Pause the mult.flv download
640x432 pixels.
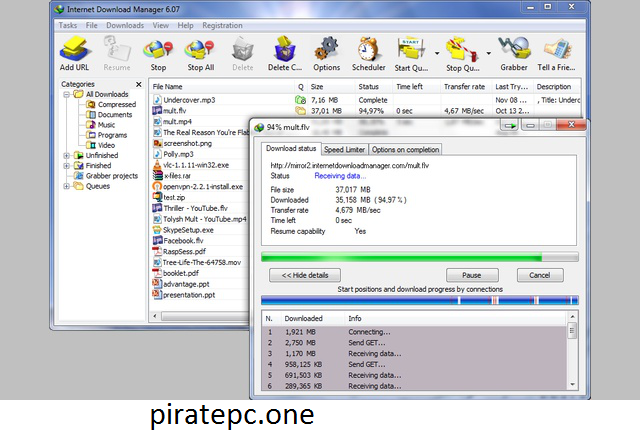(472, 275)
